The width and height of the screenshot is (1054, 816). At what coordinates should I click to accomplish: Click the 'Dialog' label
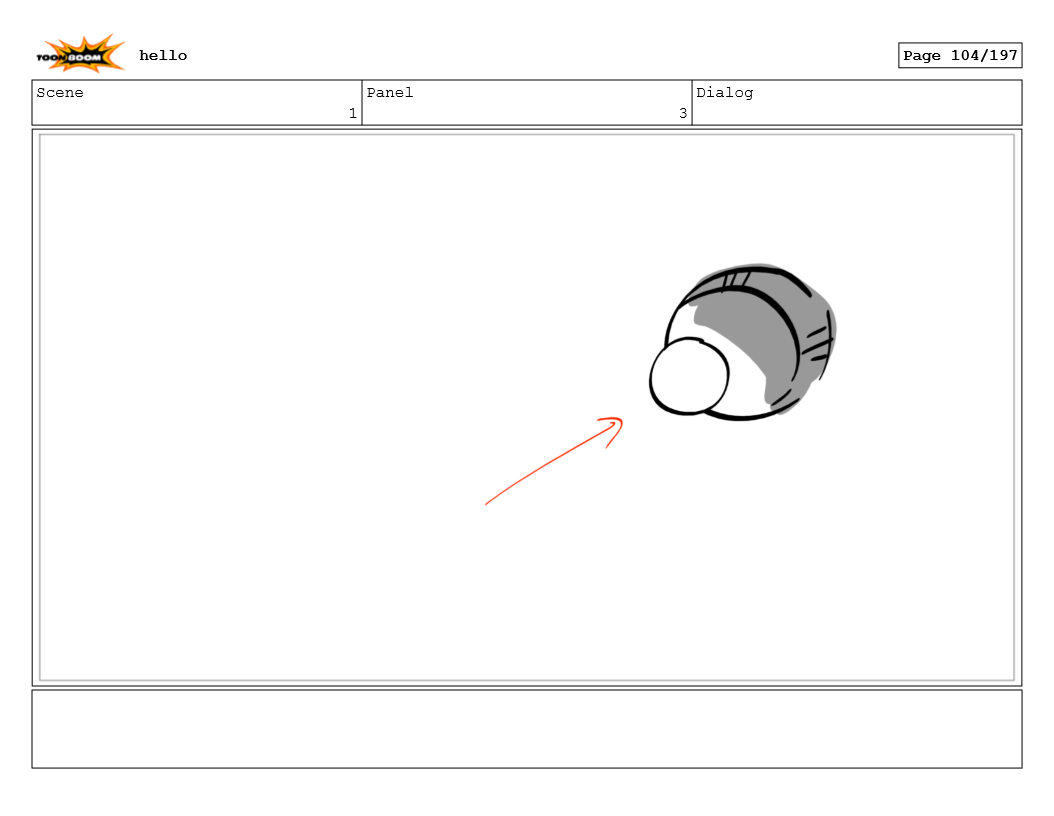(725, 93)
